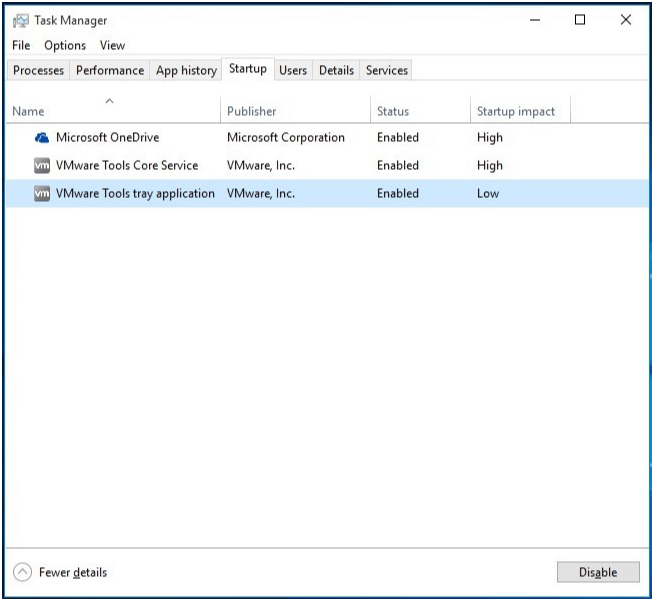Switch to the Services tab
Screen dimensions: 655x601
click(x=387, y=70)
